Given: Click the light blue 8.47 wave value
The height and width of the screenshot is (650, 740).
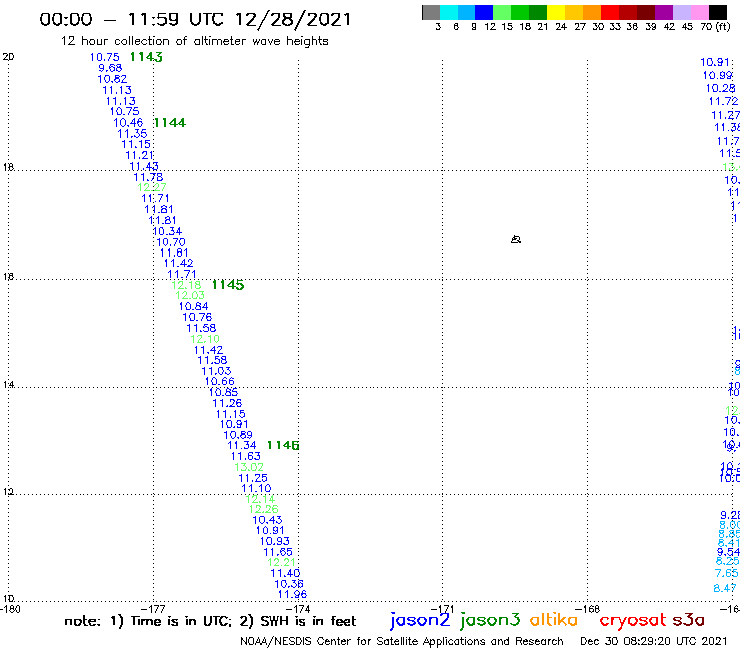Looking at the screenshot, I should (725, 588).
